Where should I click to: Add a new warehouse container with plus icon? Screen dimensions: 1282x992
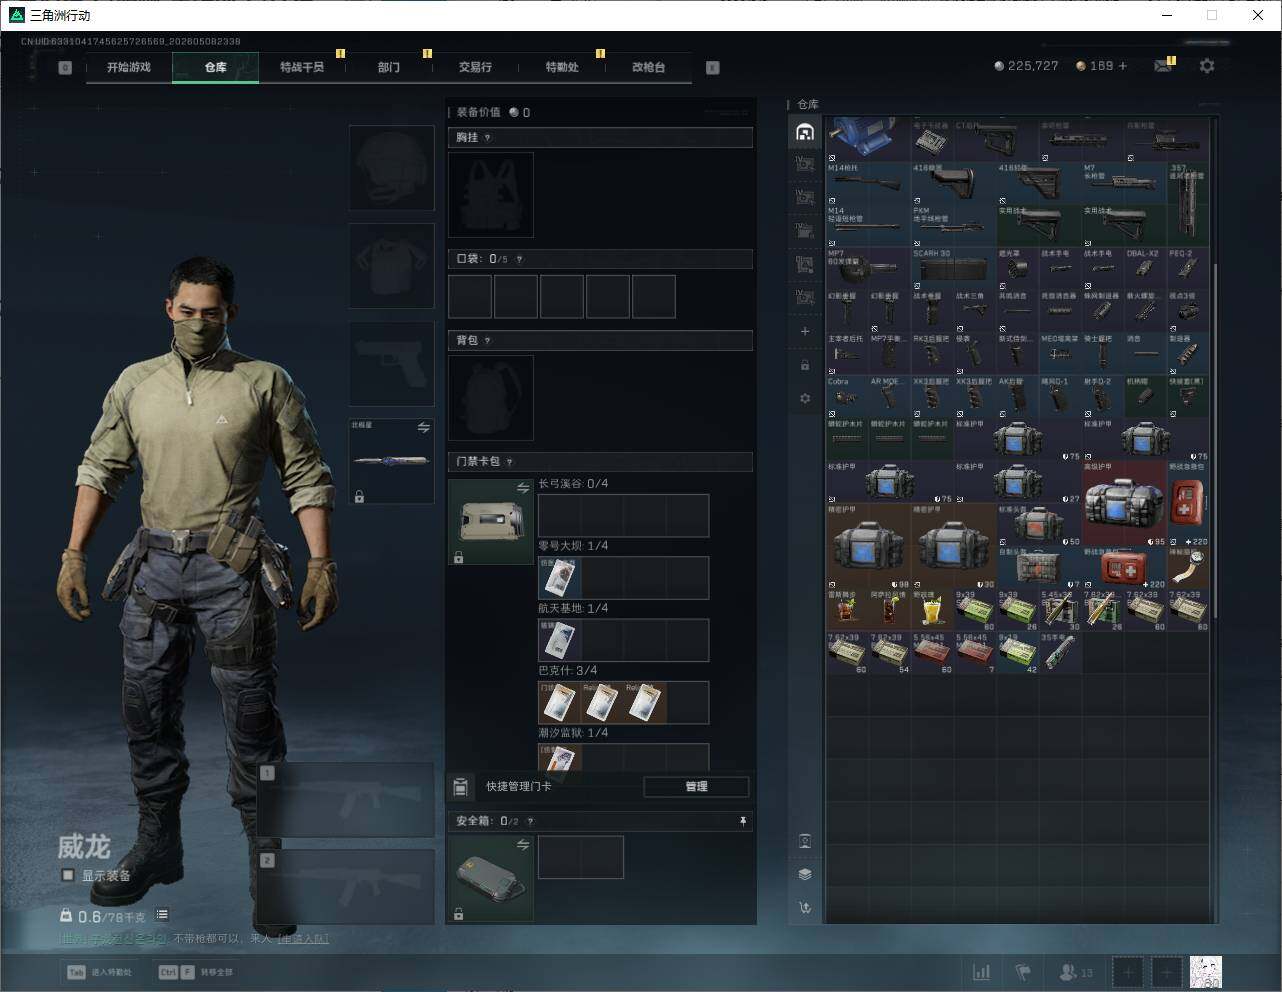click(x=805, y=331)
